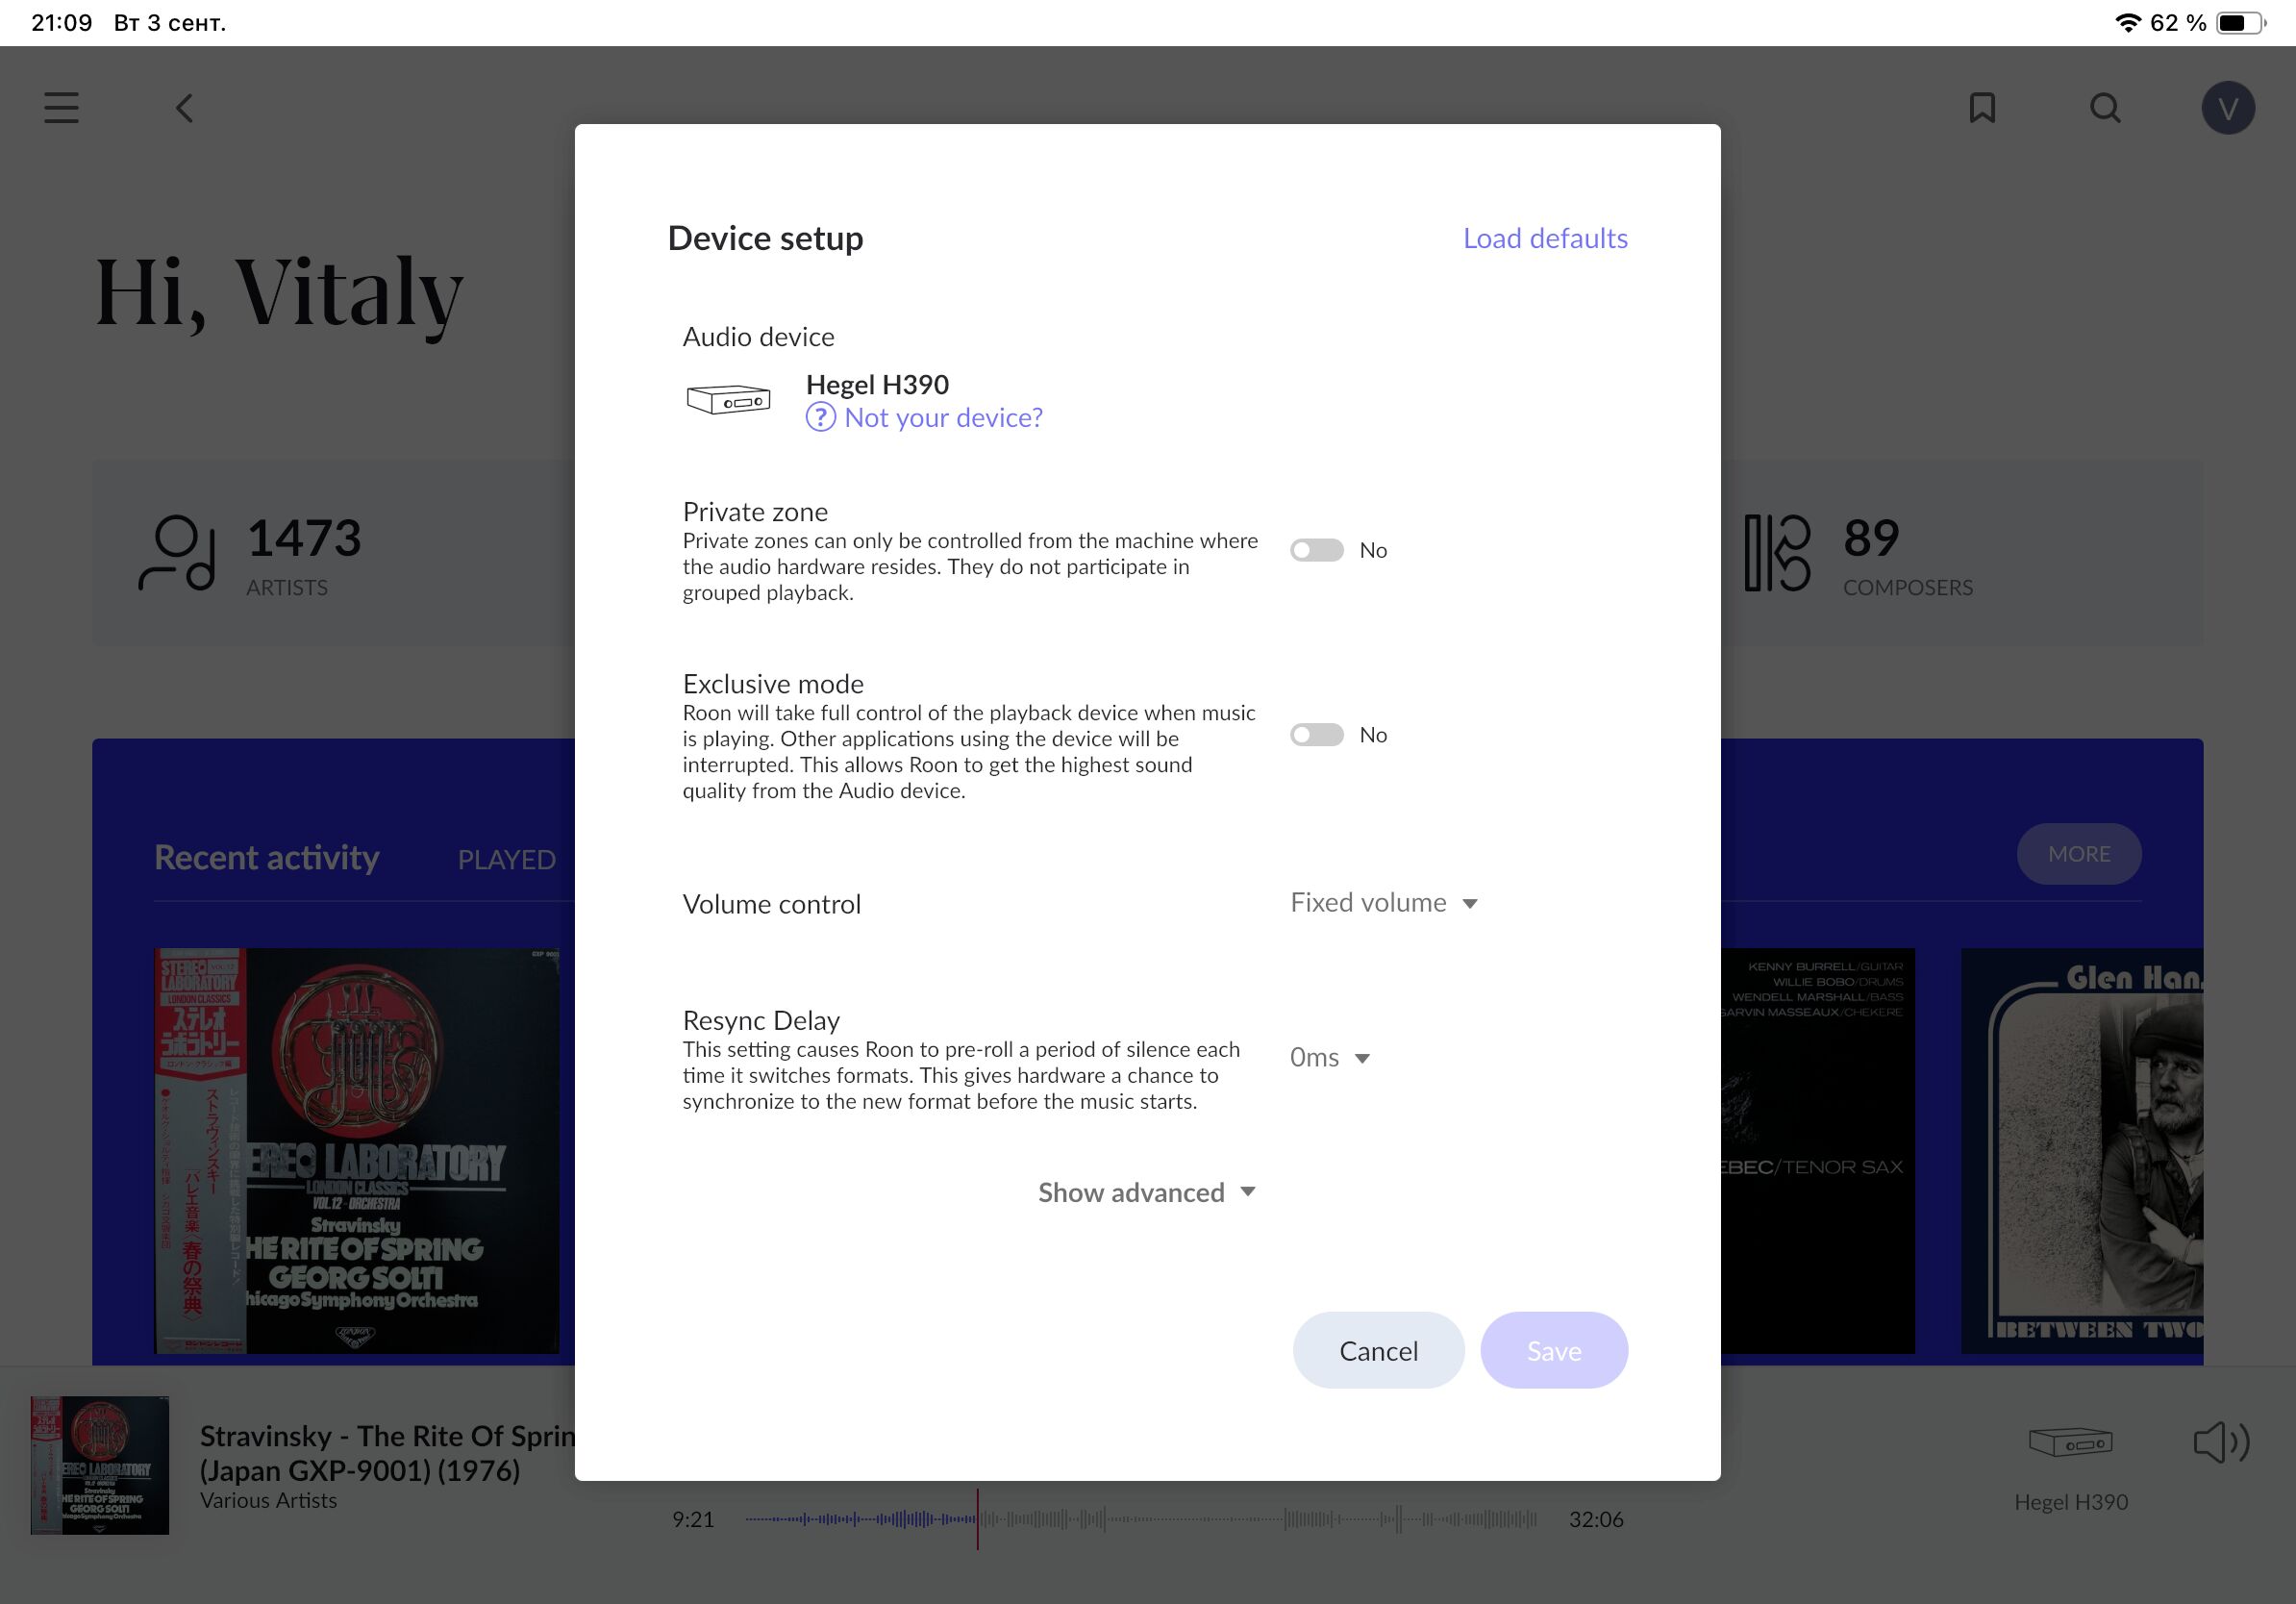Image resolution: width=2296 pixels, height=1604 pixels.
Task: Open the volume speaker icon in footer
Action: (2221, 1443)
